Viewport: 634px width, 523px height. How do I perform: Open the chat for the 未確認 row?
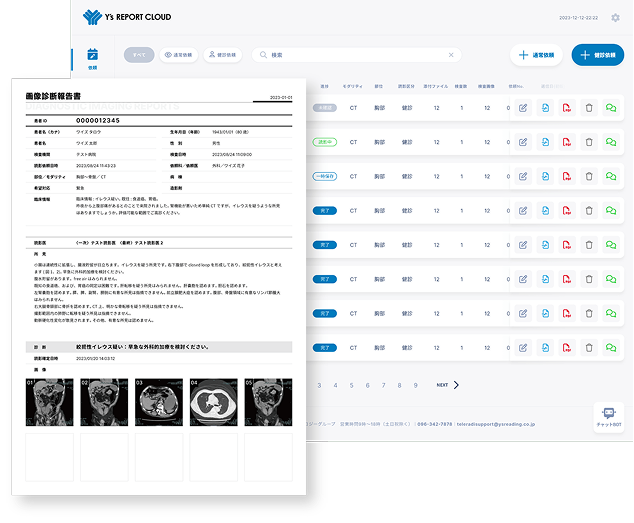pos(611,108)
